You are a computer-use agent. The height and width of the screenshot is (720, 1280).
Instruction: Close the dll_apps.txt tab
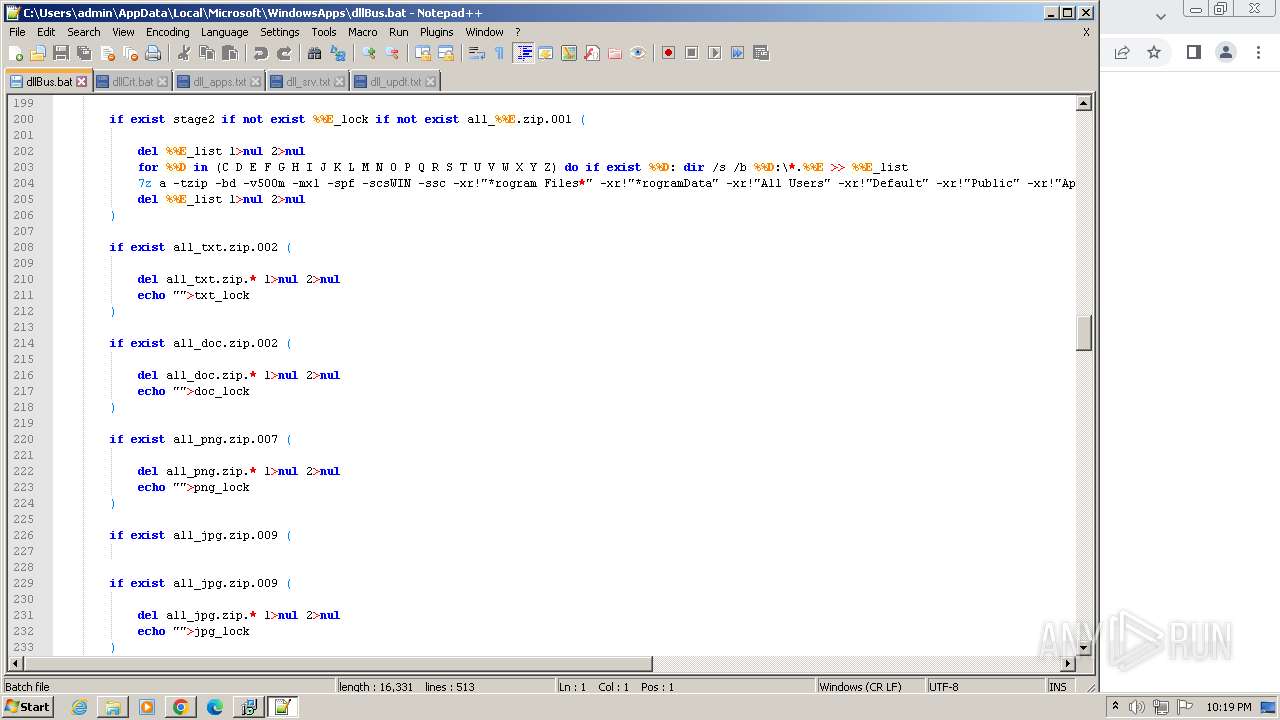point(255,82)
